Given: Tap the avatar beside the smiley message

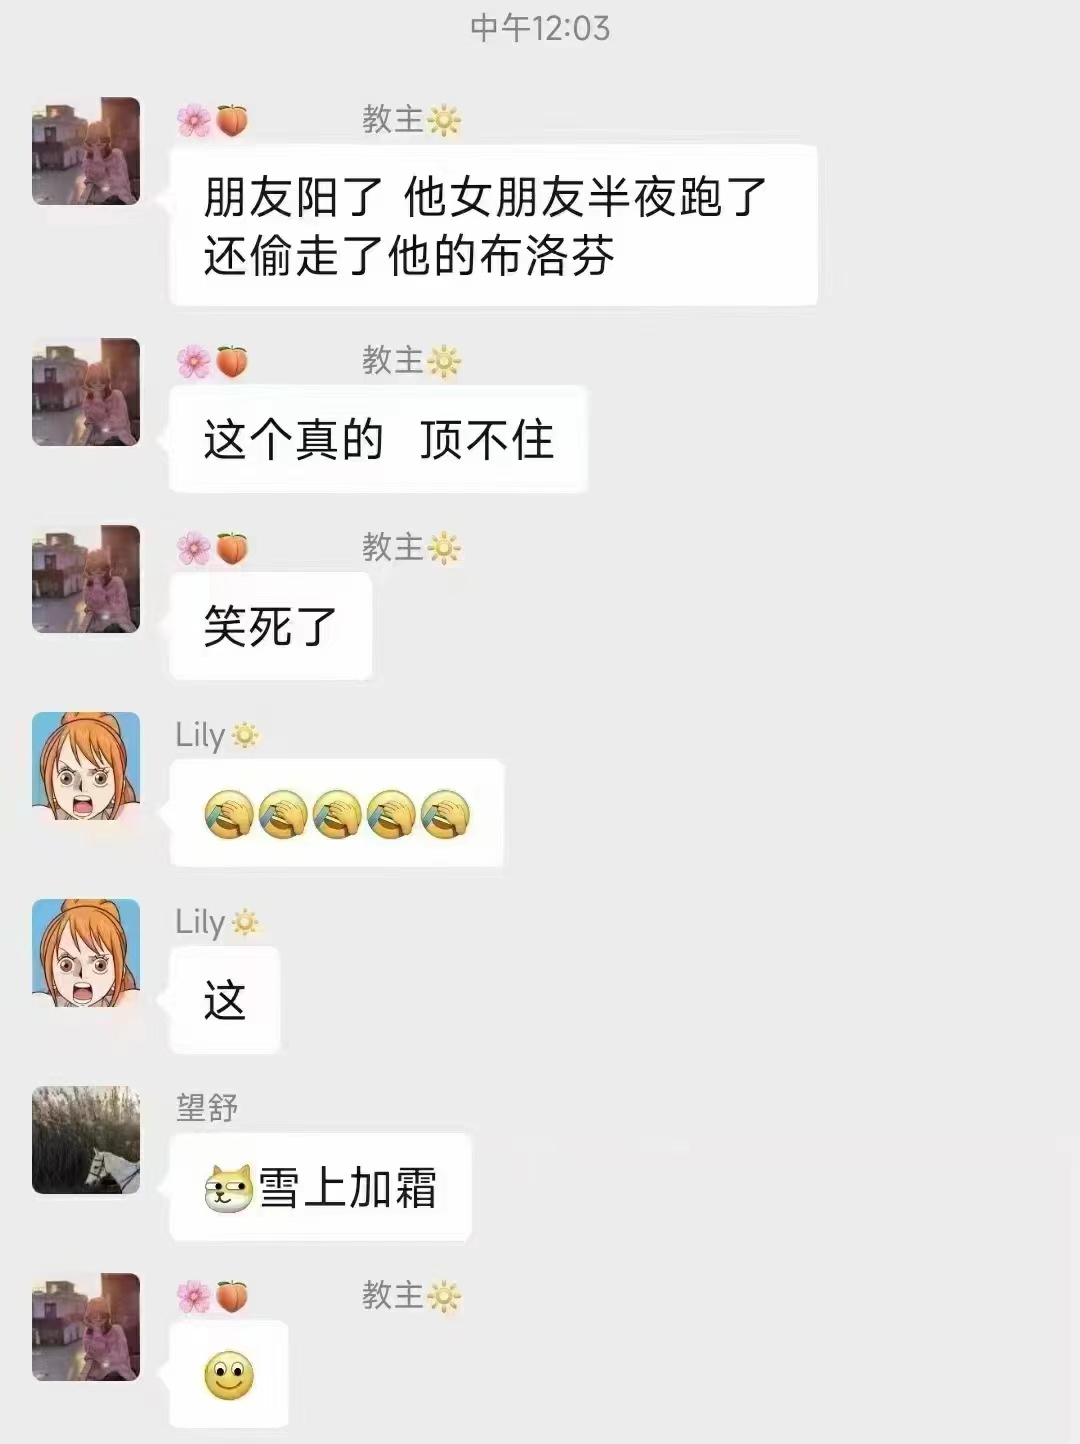Looking at the screenshot, I should (x=86, y=1327).
